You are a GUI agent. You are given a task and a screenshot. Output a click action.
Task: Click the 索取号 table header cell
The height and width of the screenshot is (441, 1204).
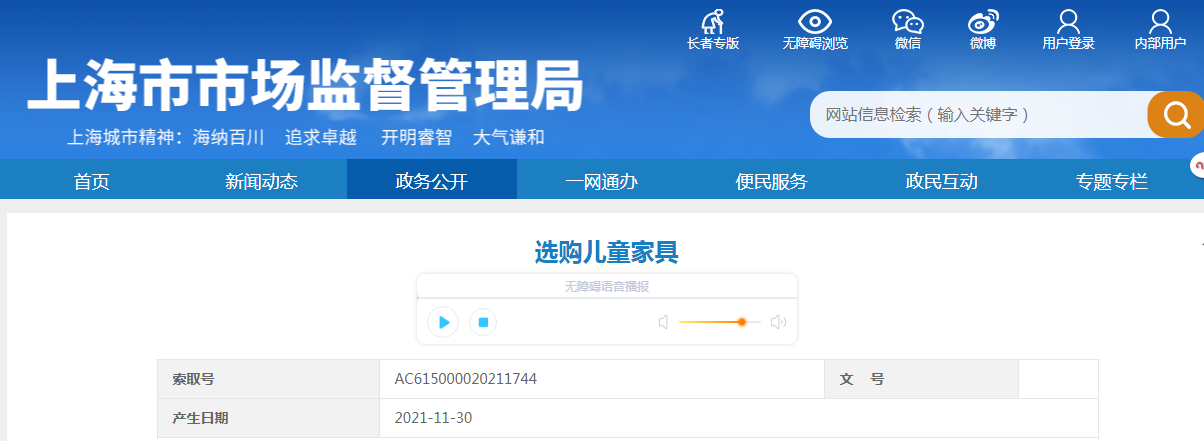pyautogui.click(x=268, y=379)
